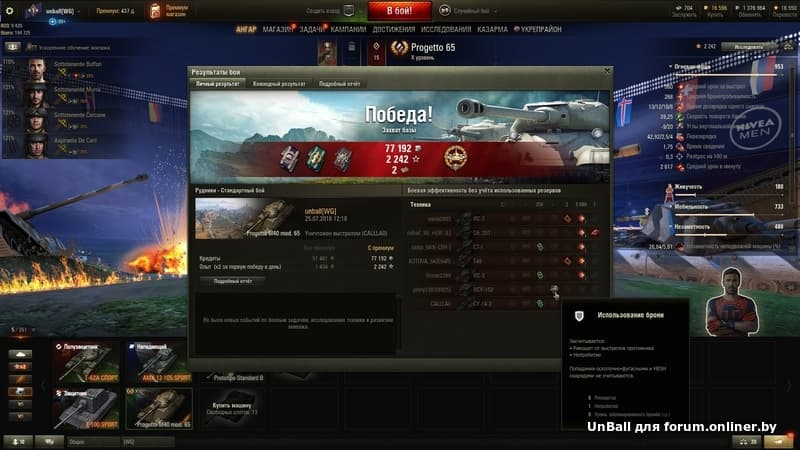Click the red В бой! button

[399, 11]
